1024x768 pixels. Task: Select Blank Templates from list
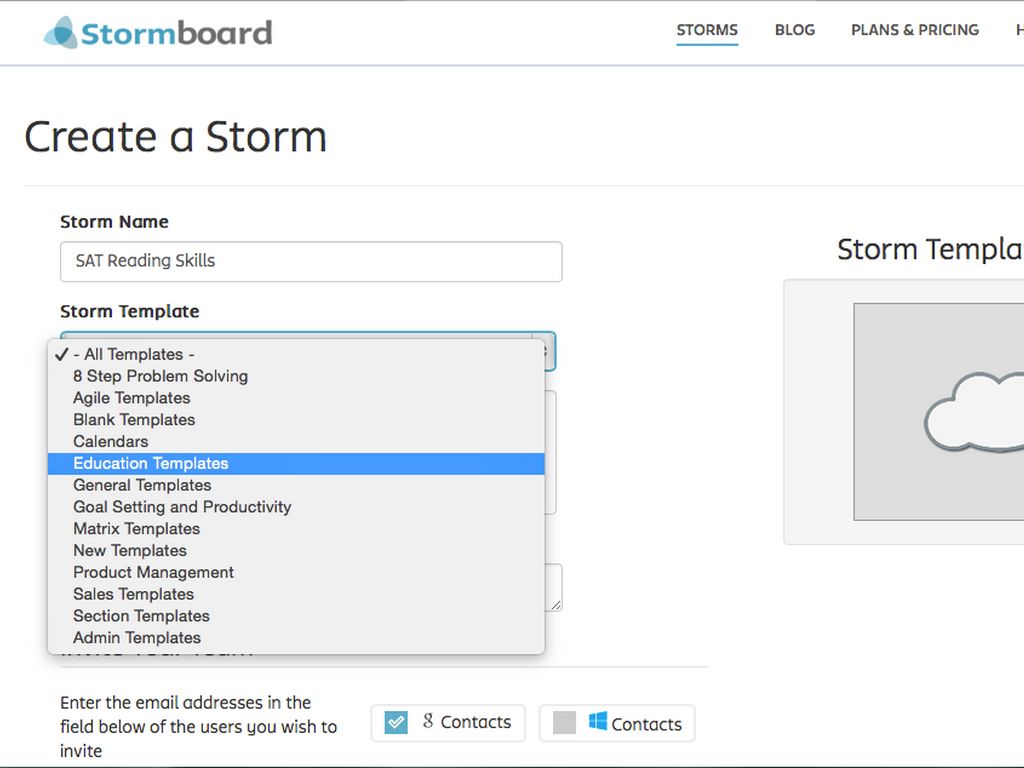[134, 420]
